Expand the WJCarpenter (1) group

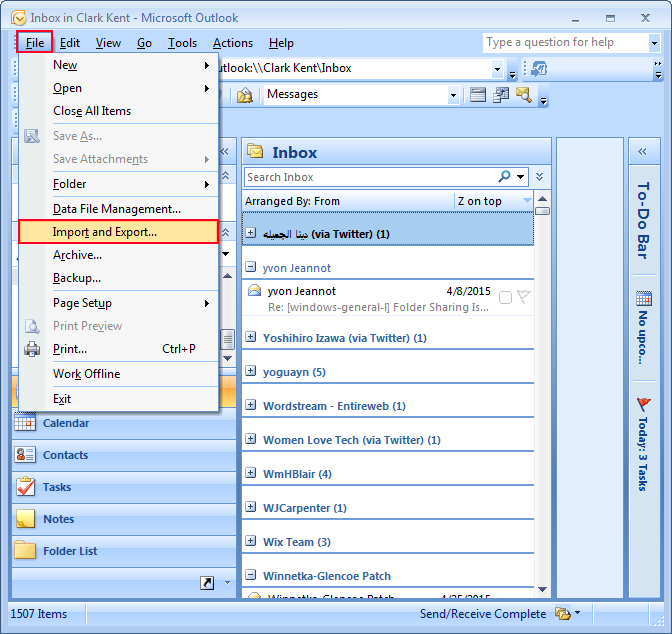tap(250, 507)
